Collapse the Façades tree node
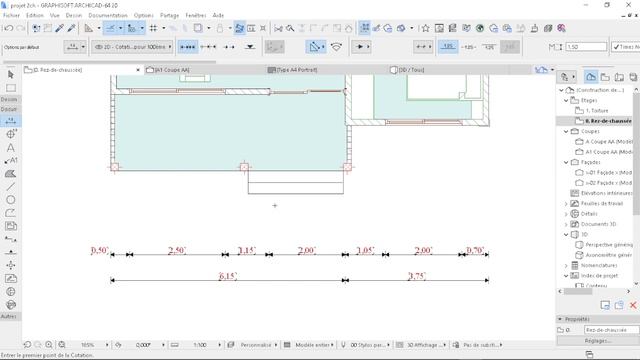Viewport: 640px width, 360px height. coord(566,162)
